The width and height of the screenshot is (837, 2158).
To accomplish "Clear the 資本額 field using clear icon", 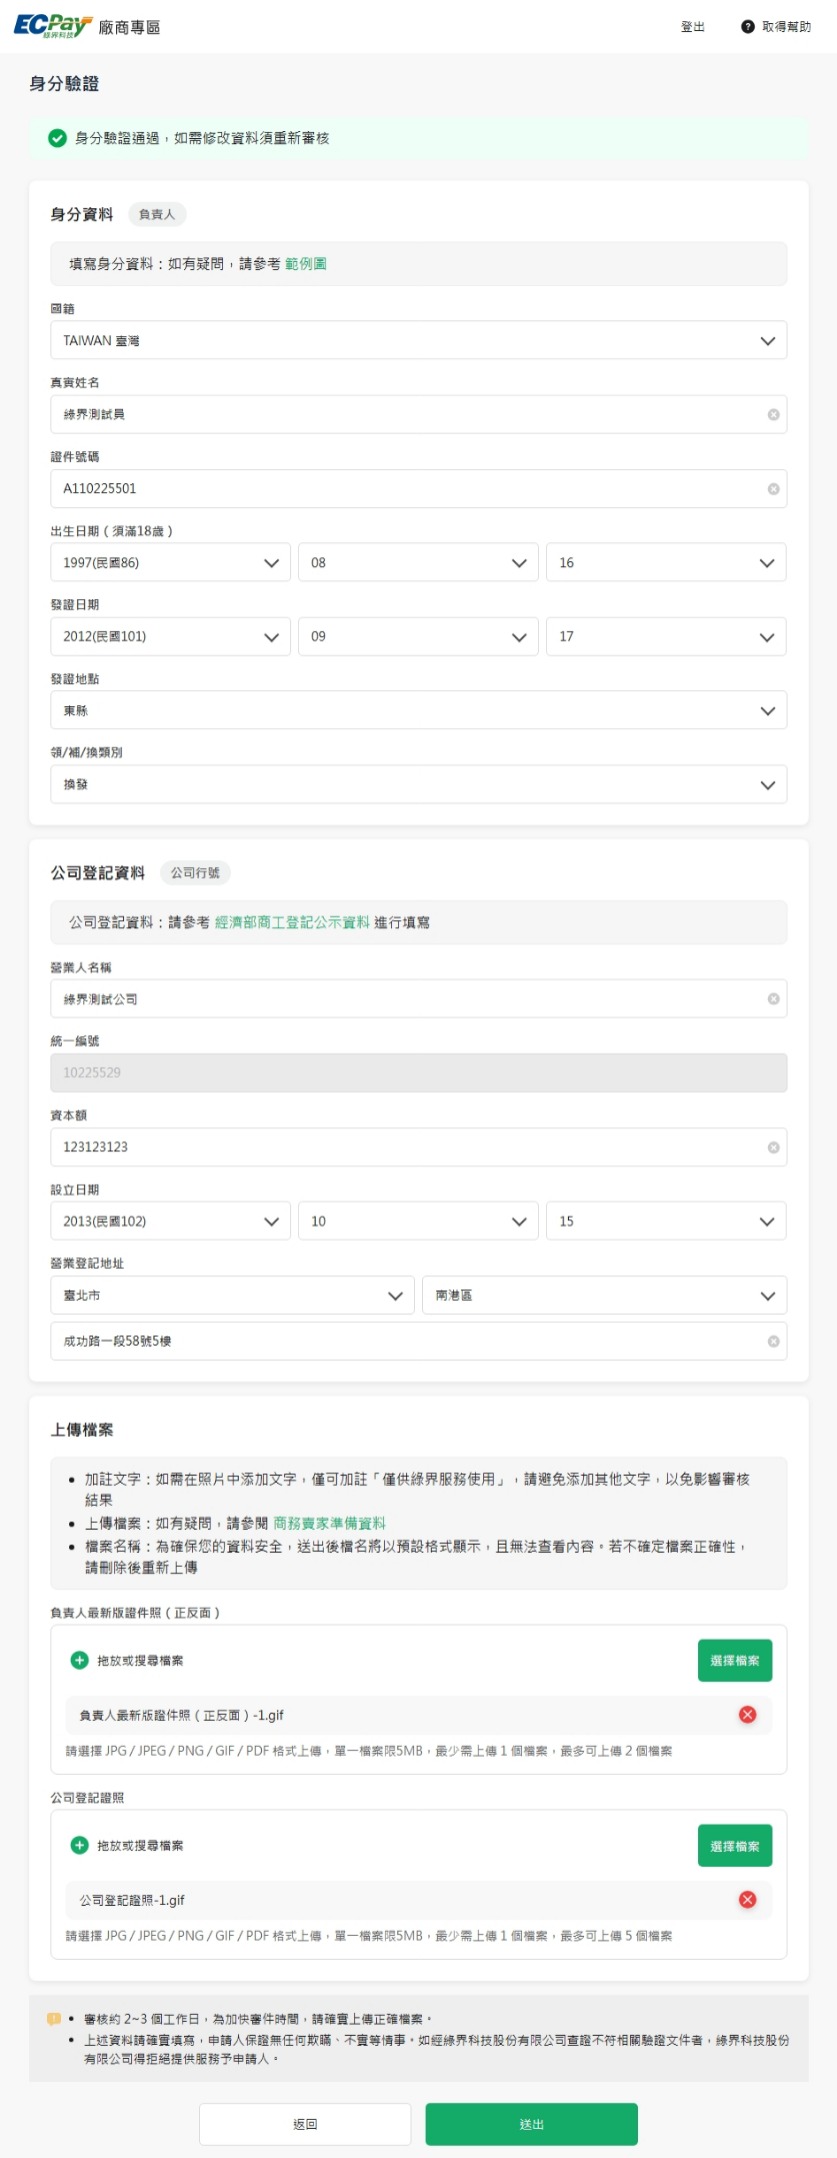I will pos(773,1148).
